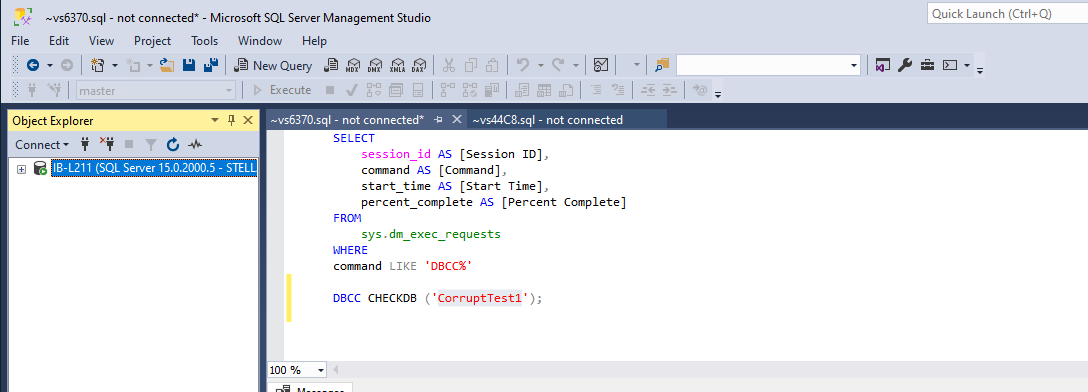Open the navigate backward history dropdown arrow

click(50, 65)
